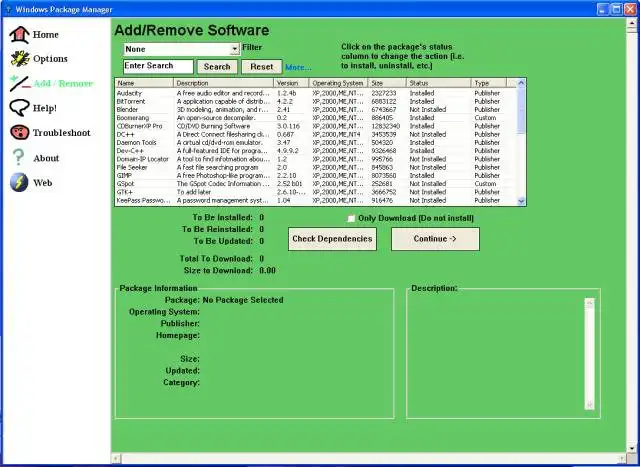Click the Options gear-bug icon

coord(20,59)
